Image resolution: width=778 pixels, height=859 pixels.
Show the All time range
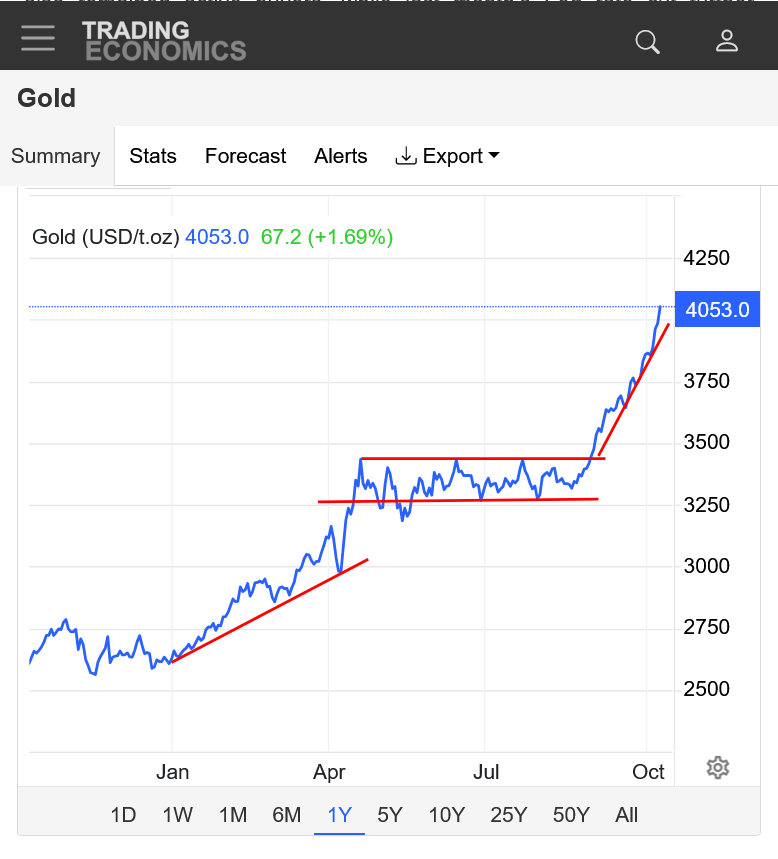pyautogui.click(x=627, y=815)
